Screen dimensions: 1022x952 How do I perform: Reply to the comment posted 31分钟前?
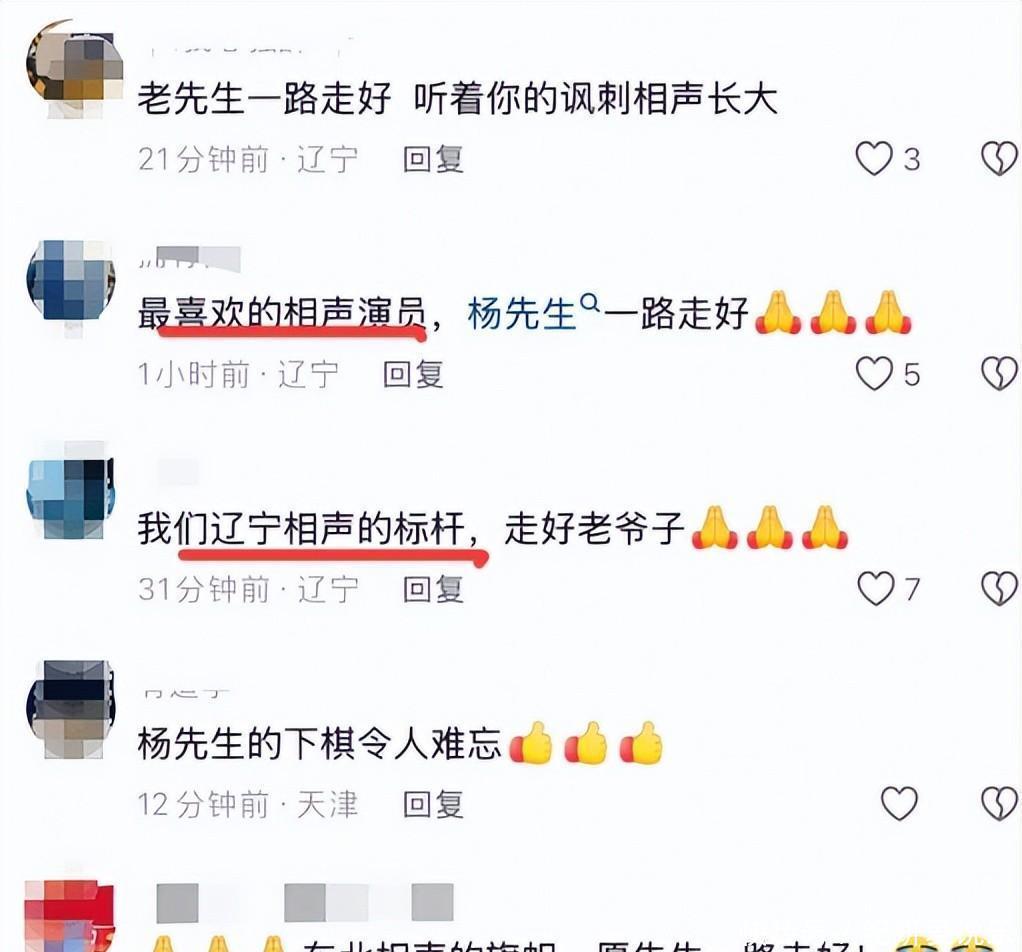[433, 590]
